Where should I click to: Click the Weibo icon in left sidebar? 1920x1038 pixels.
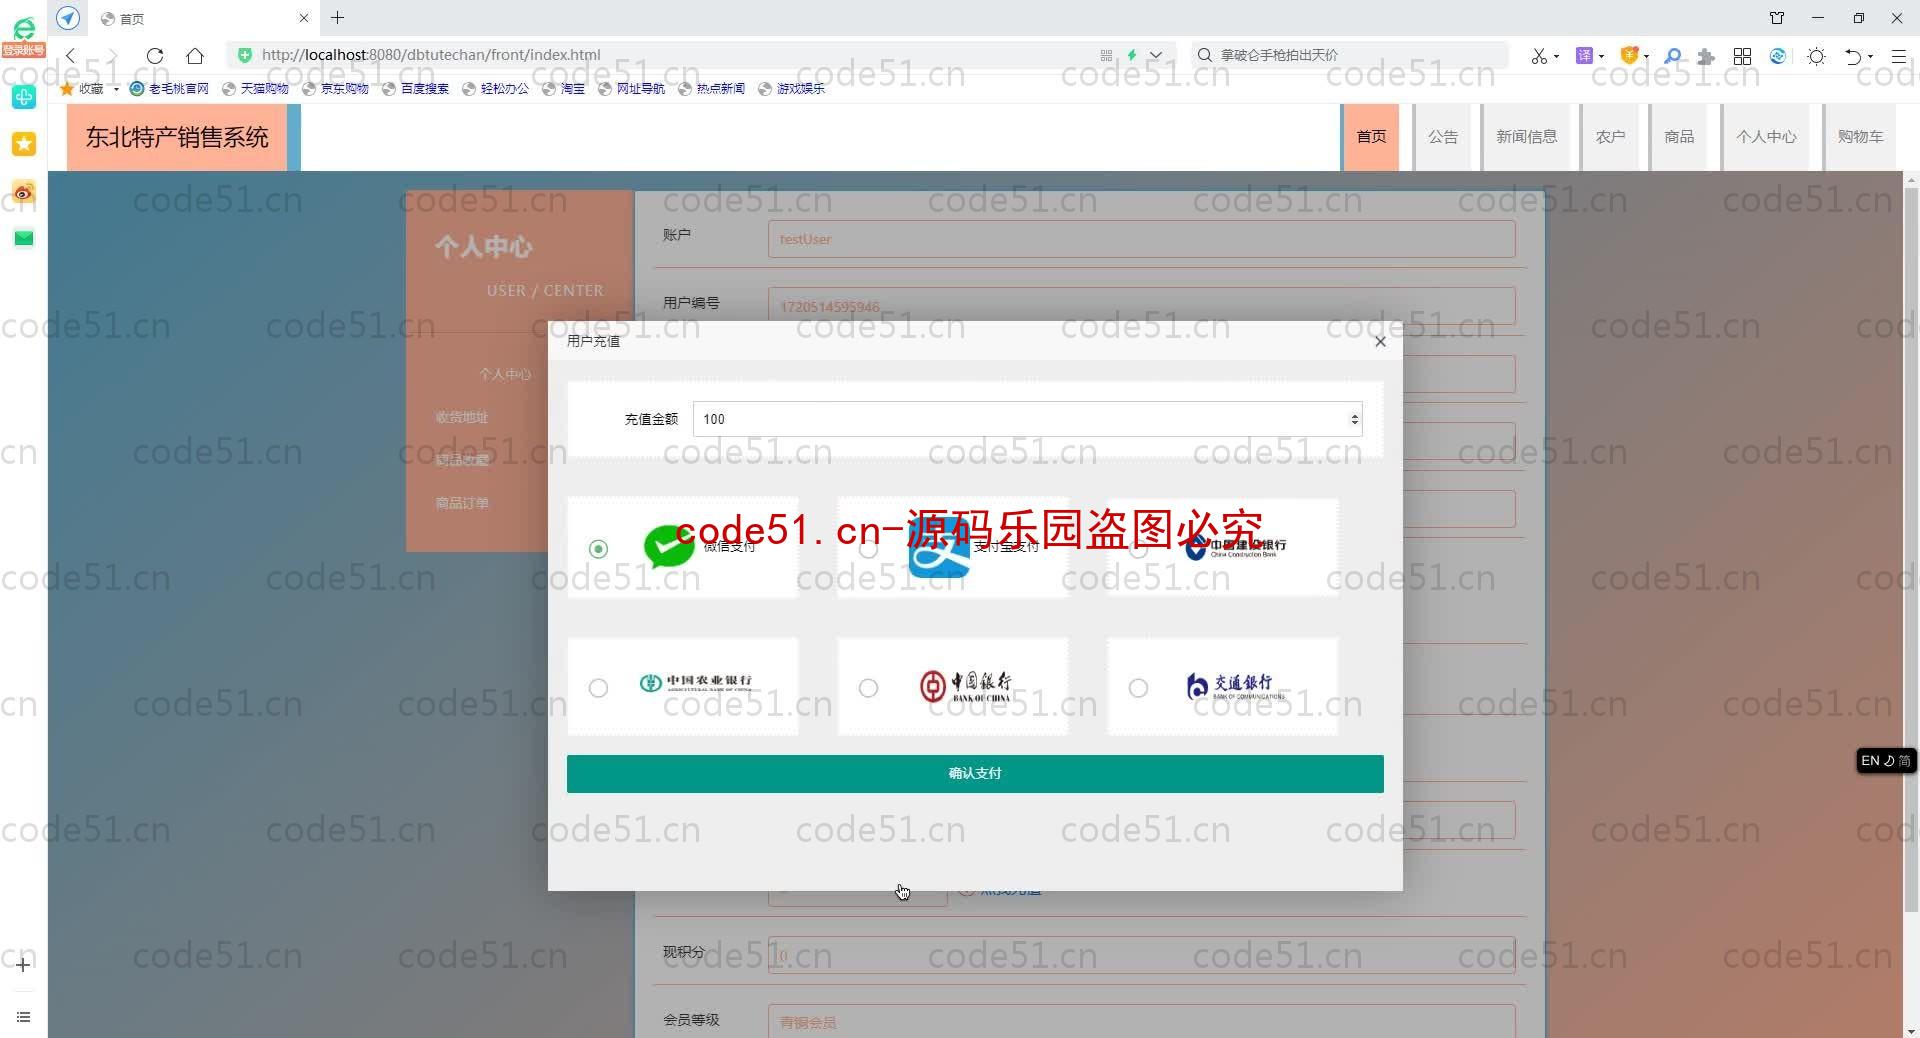tap(24, 191)
